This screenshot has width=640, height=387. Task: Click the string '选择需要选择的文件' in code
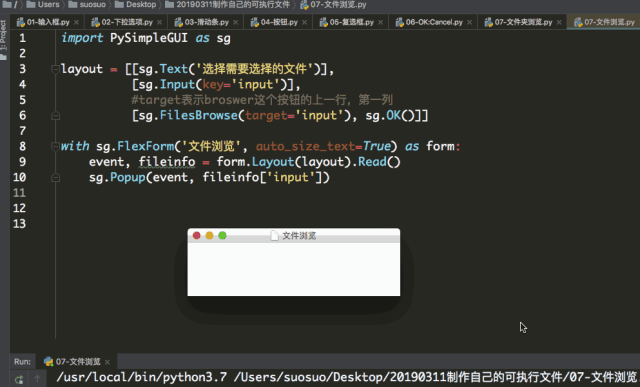click(x=255, y=69)
